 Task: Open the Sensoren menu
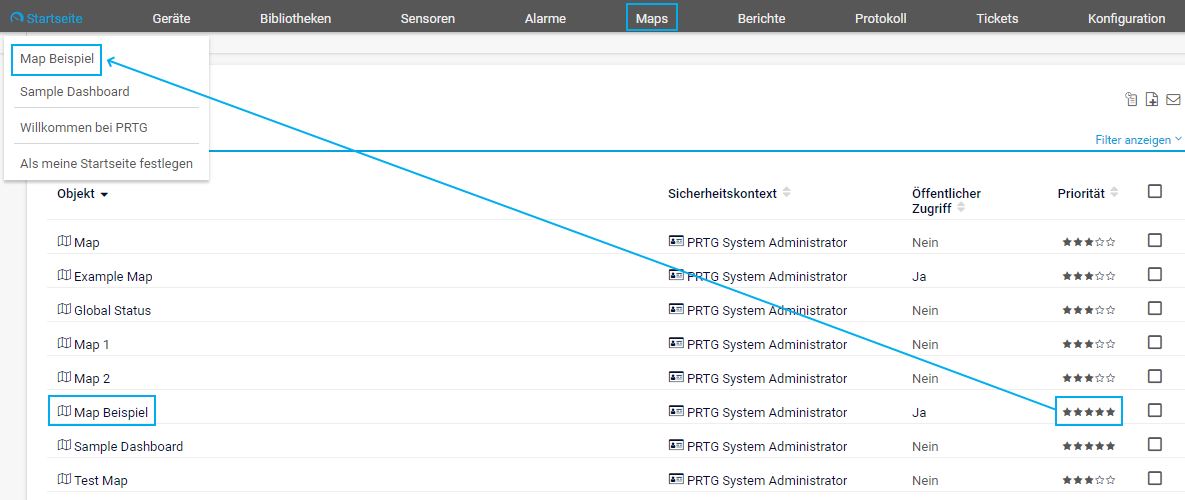pos(427,18)
